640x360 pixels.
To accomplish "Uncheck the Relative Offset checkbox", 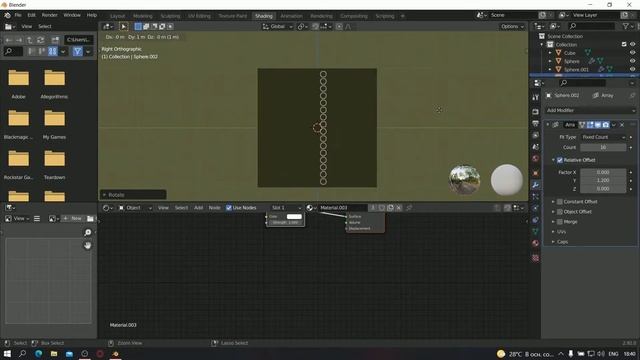I will (560, 160).
